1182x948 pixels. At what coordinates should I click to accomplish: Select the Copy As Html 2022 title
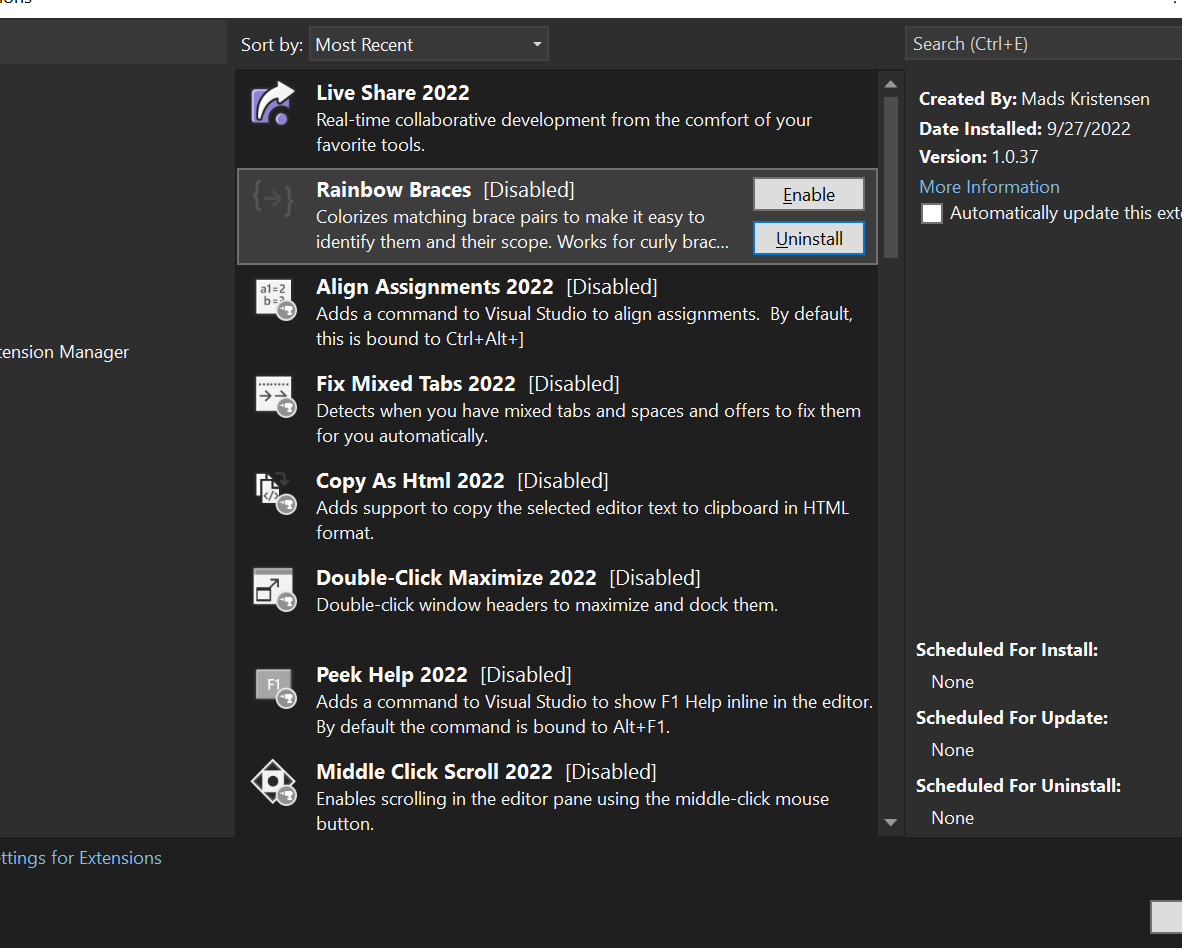tap(410, 481)
